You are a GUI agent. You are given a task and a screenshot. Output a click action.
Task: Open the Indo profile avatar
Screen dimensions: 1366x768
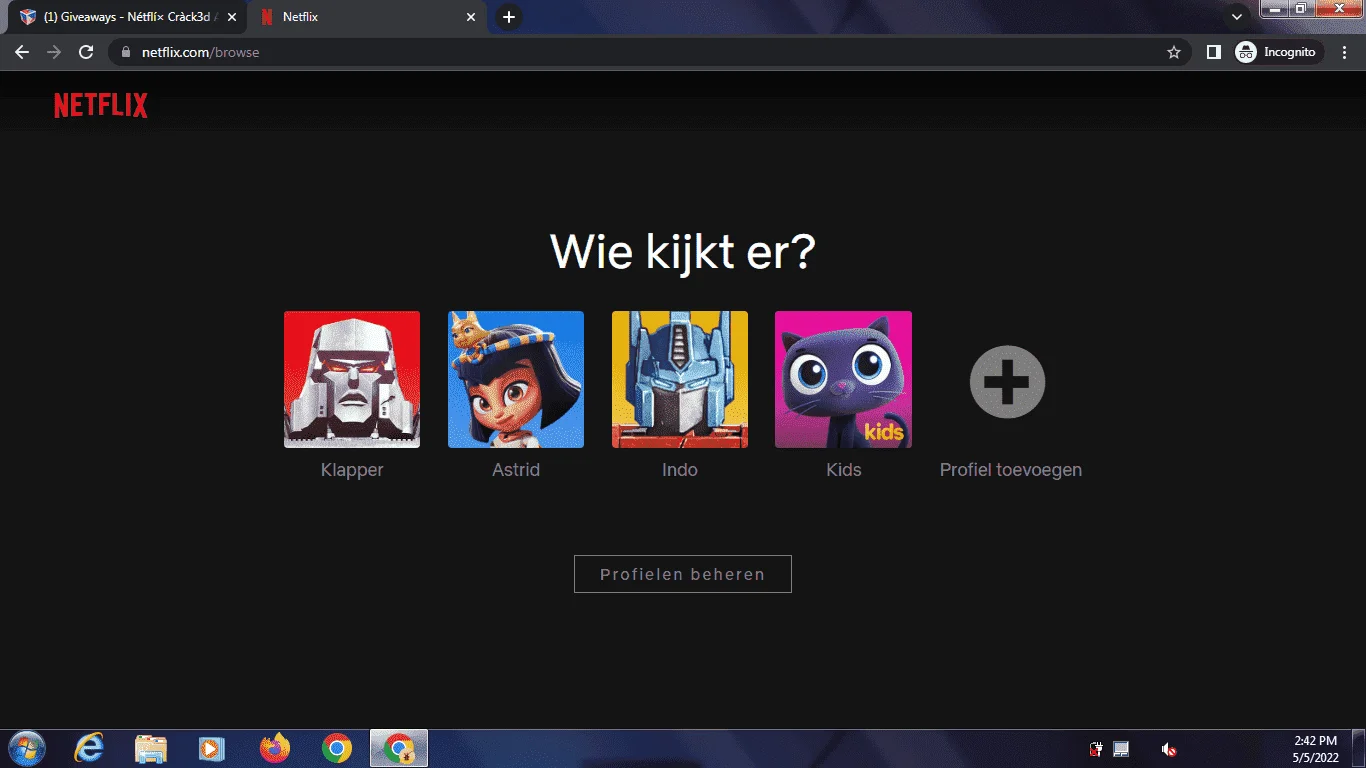680,379
